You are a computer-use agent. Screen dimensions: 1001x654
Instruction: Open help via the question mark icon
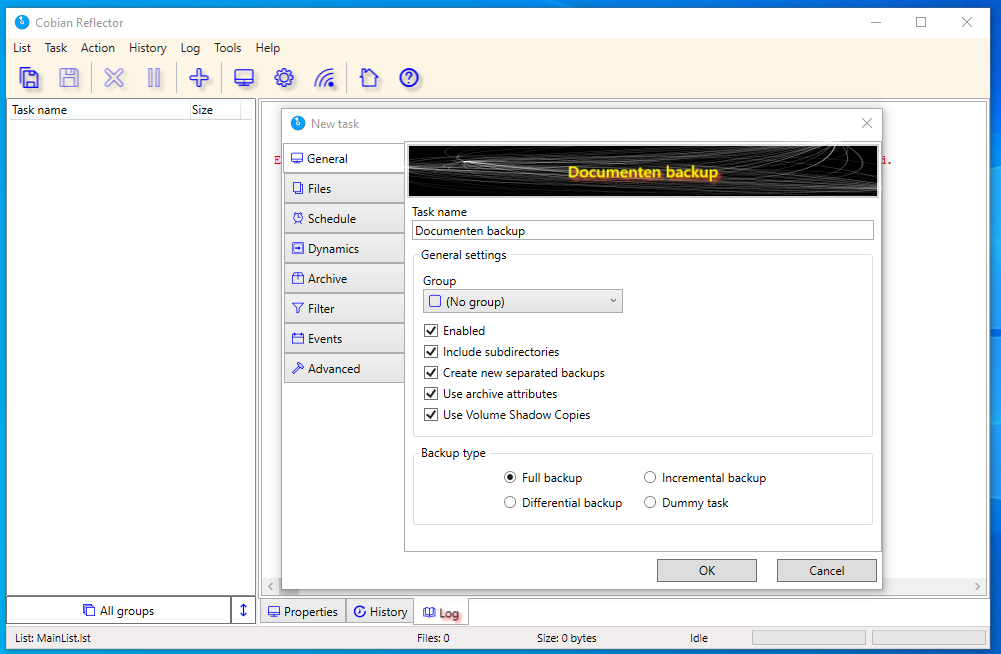pyautogui.click(x=409, y=78)
